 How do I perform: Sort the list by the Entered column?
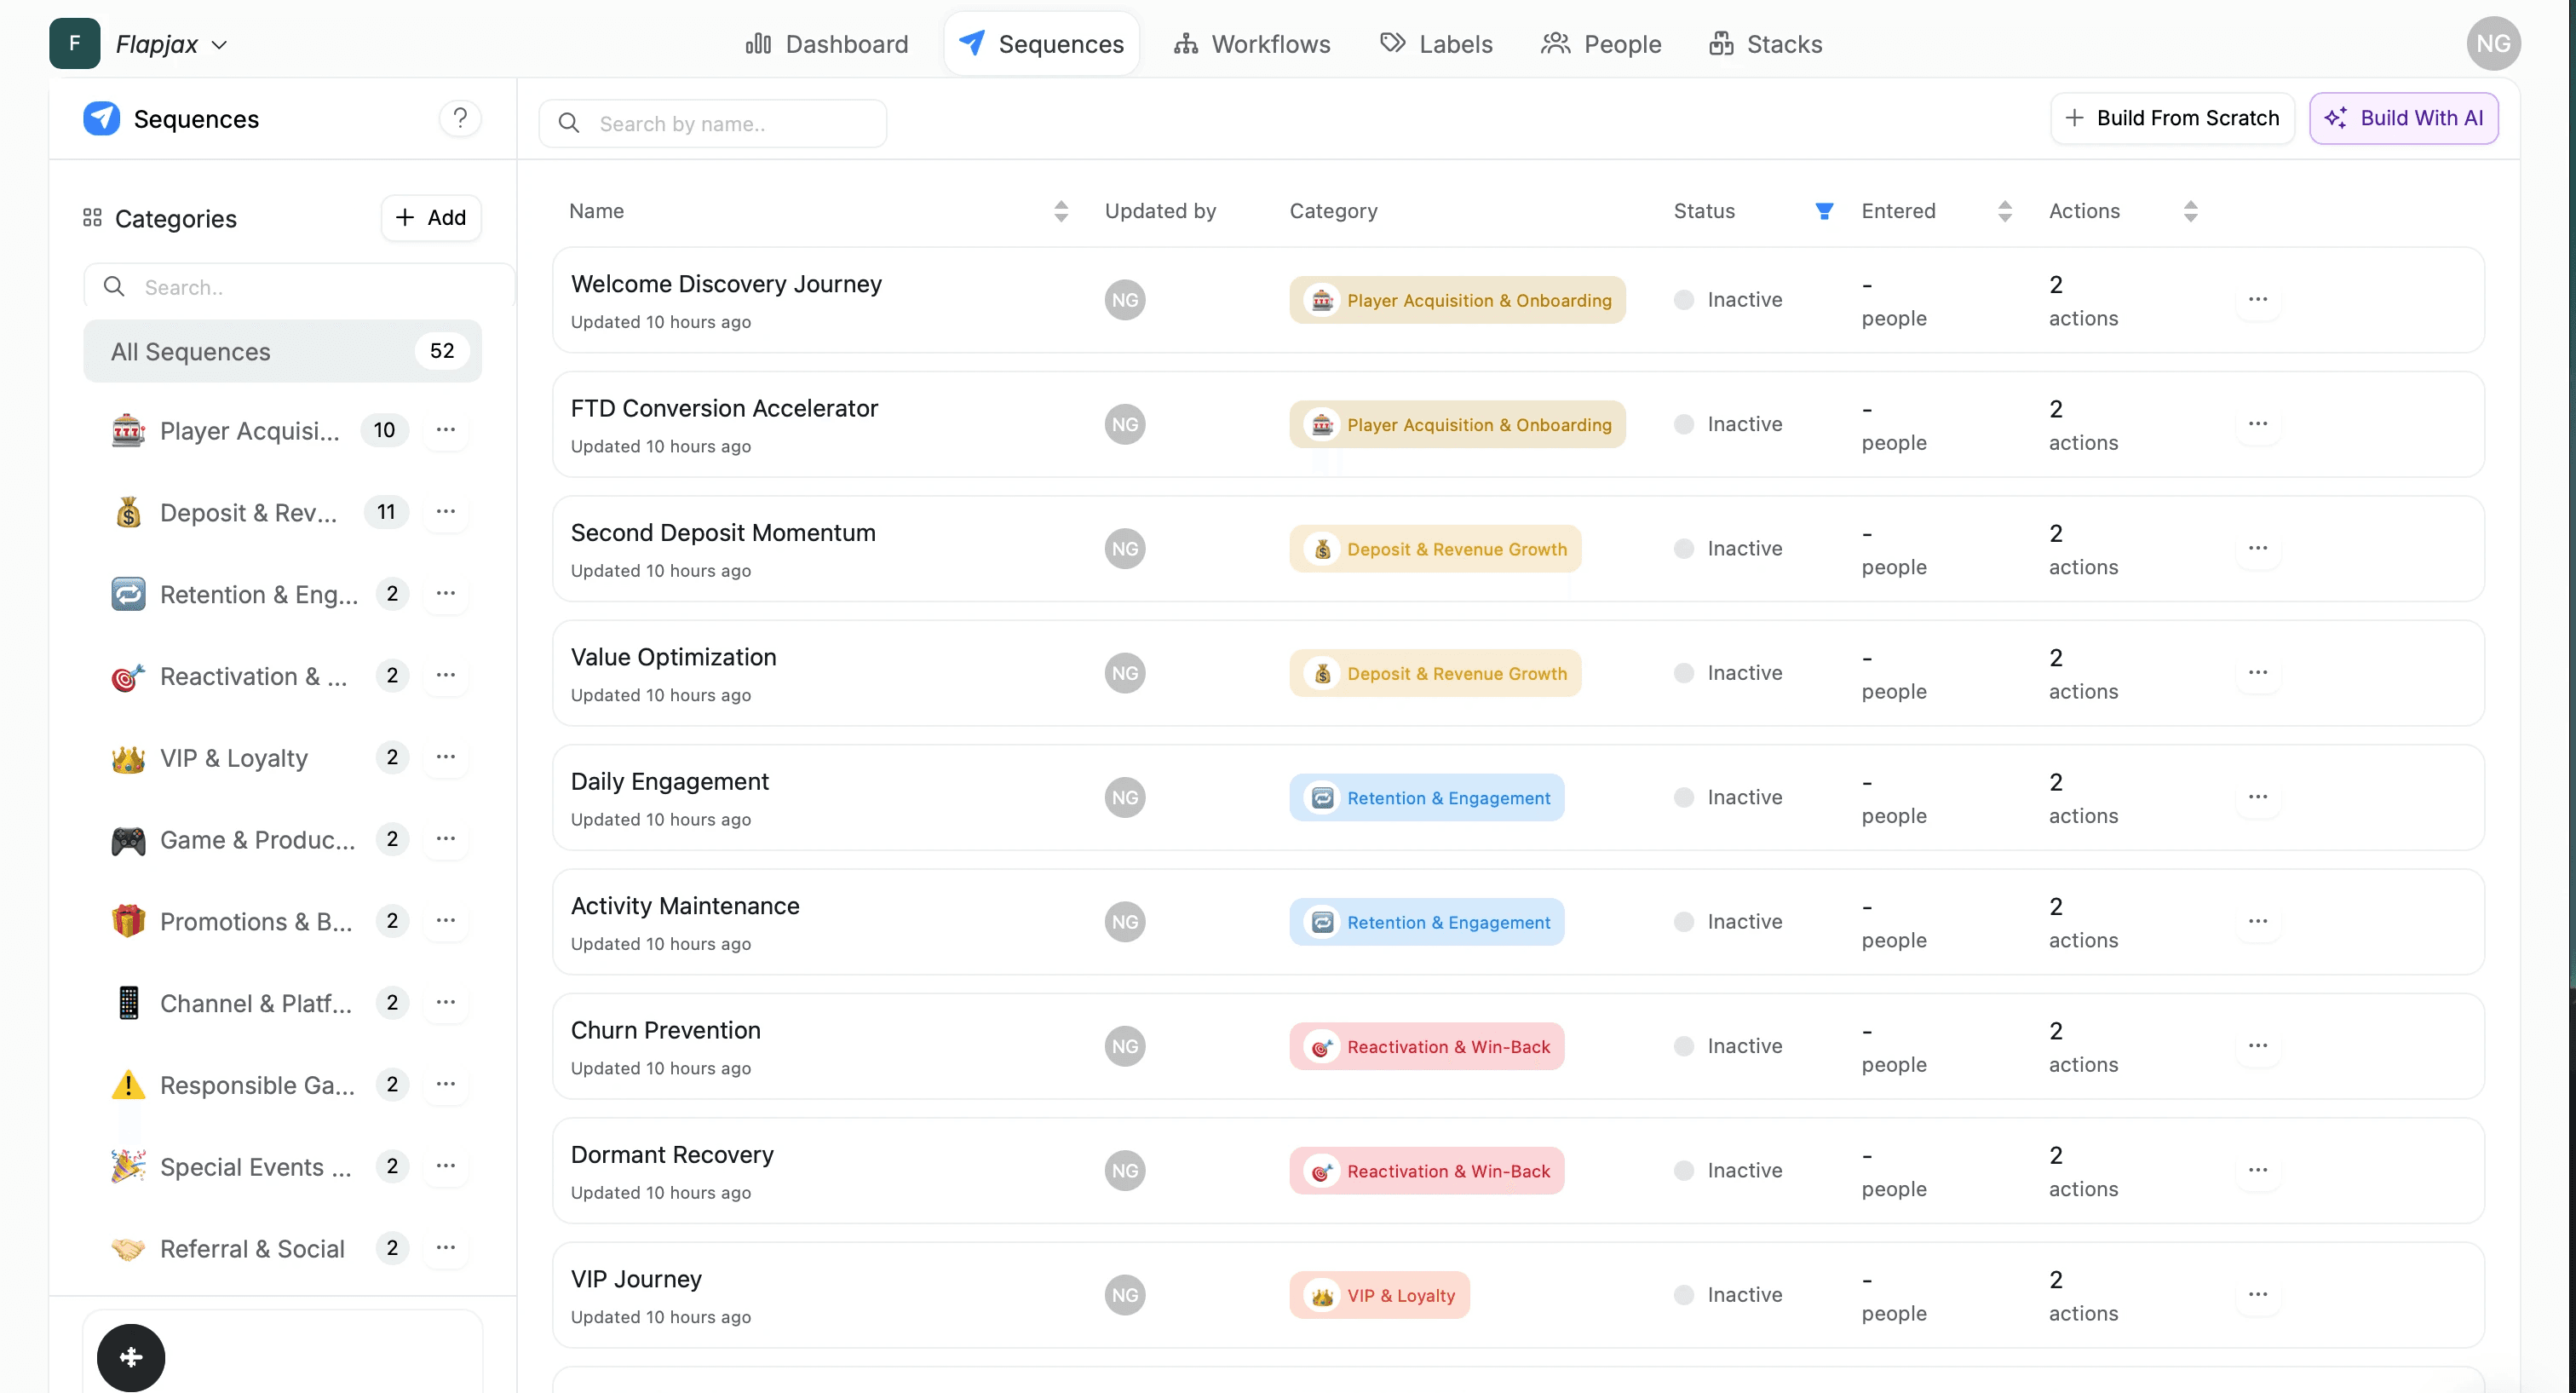[2004, 211]
